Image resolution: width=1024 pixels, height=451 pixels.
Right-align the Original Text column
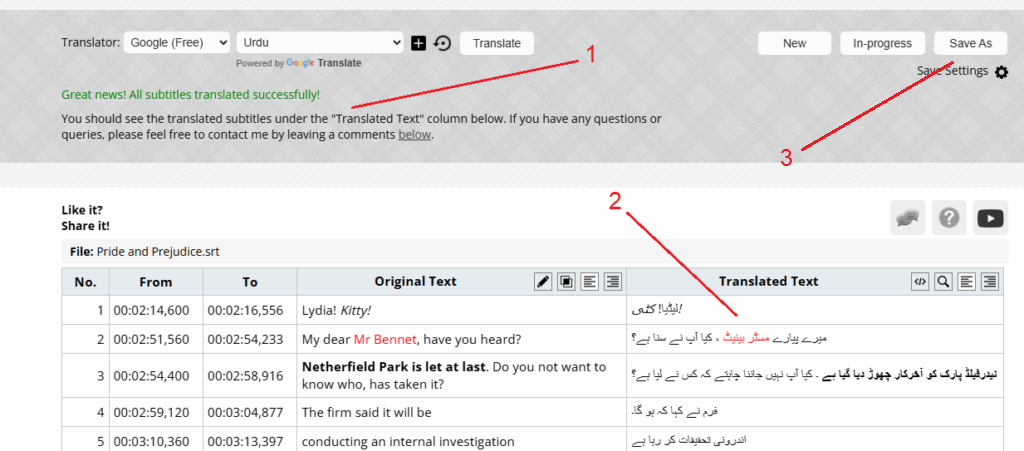click(612, 282)
